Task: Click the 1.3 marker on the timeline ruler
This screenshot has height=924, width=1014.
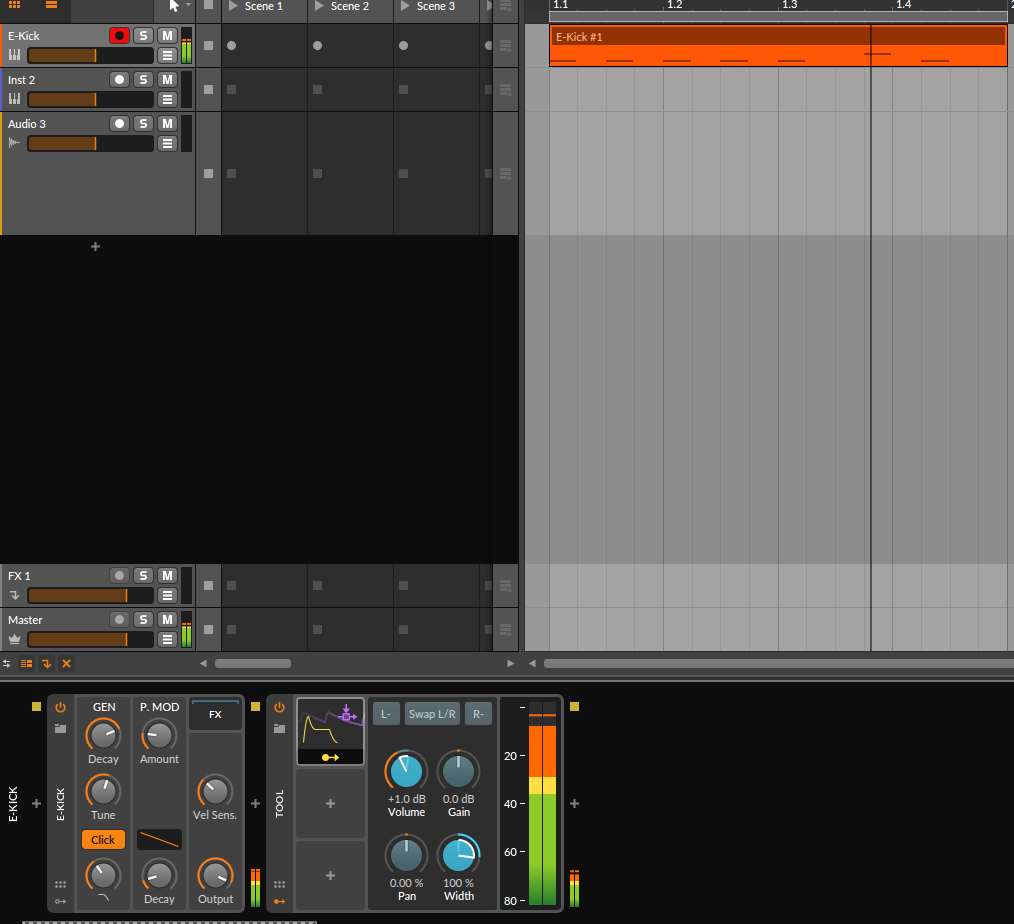Action: tap(790, 5)
